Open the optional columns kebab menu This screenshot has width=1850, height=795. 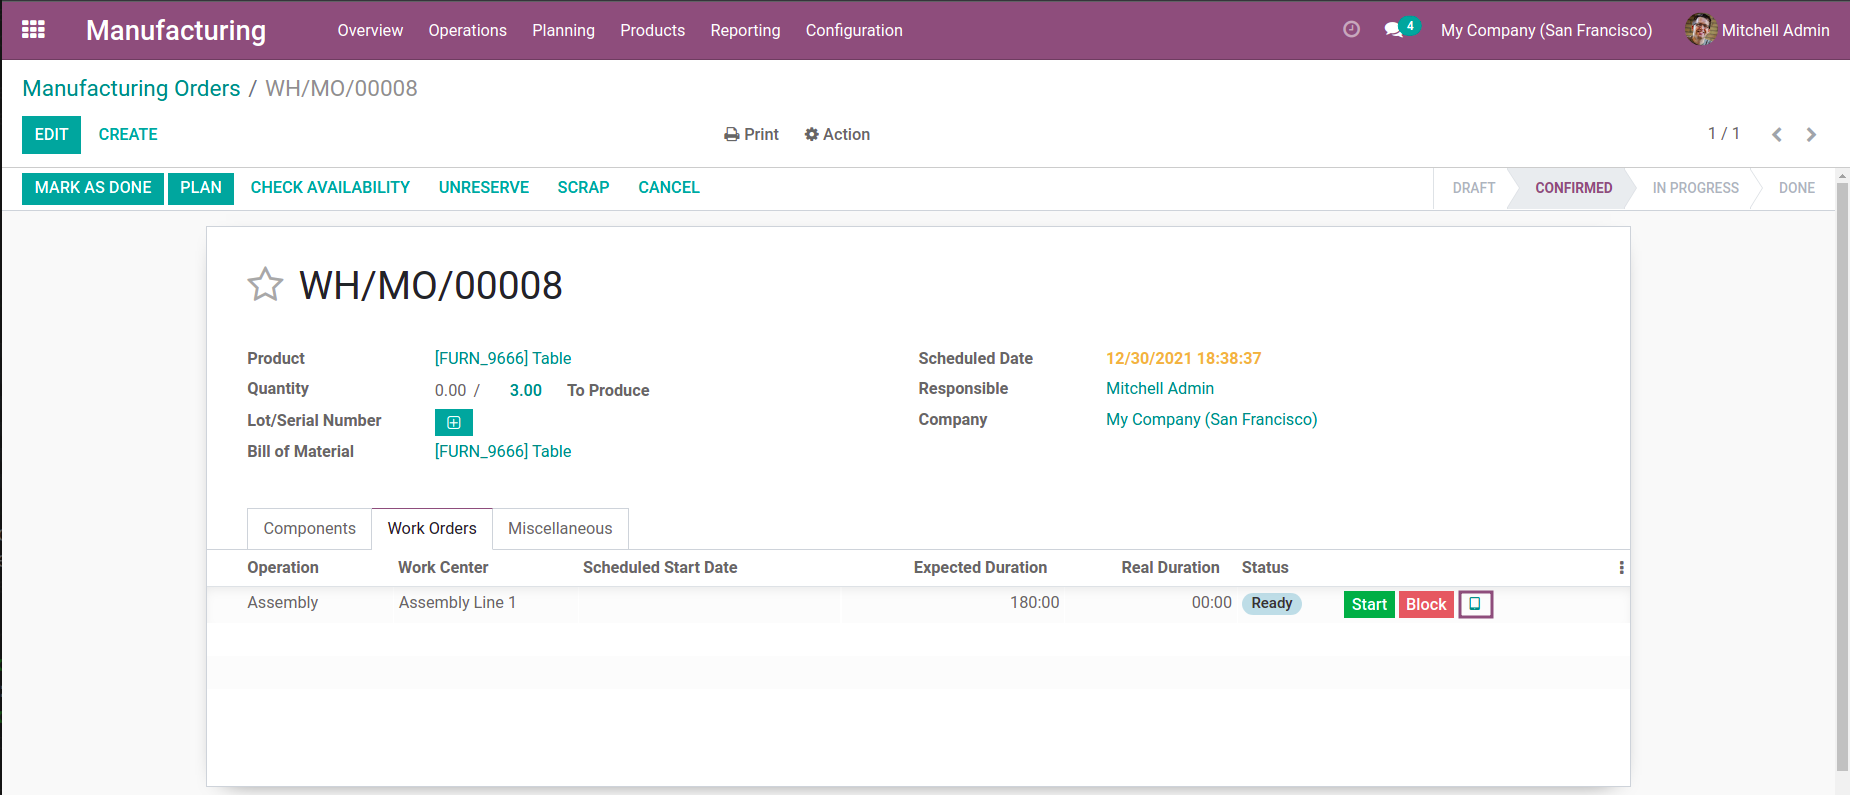tap(1621, 568)
